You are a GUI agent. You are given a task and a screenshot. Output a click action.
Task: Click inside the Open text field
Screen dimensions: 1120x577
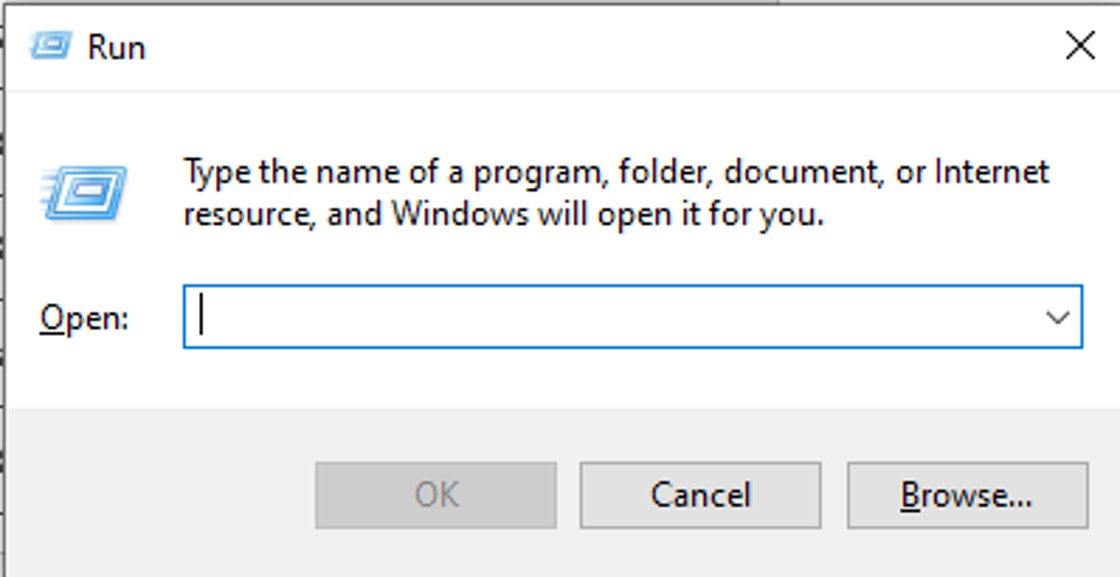600,318
